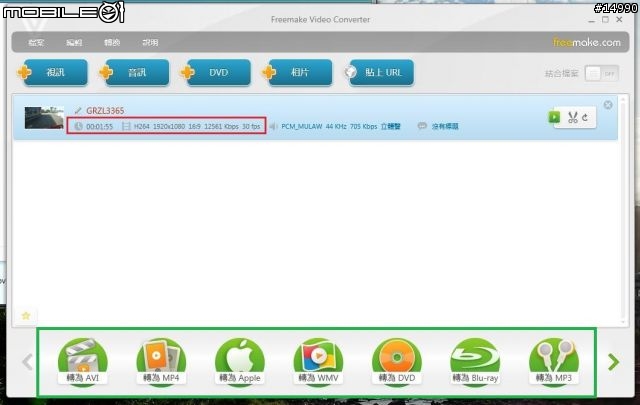The image size is (640, 405).
Task: Choose 轉為 Apple output format
Action: (x=240, y=362)
